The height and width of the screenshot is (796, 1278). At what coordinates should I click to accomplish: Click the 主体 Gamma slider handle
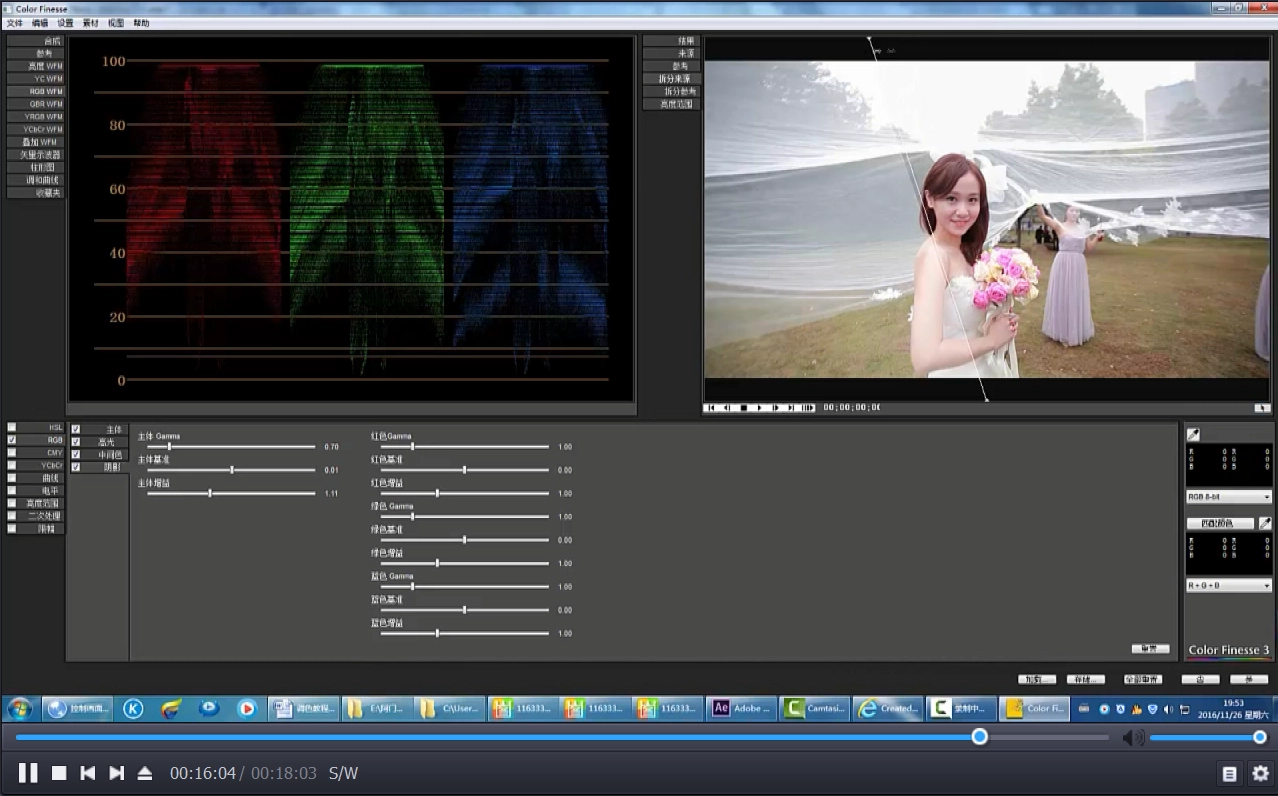pyautogui.click(x=169, y=447)
